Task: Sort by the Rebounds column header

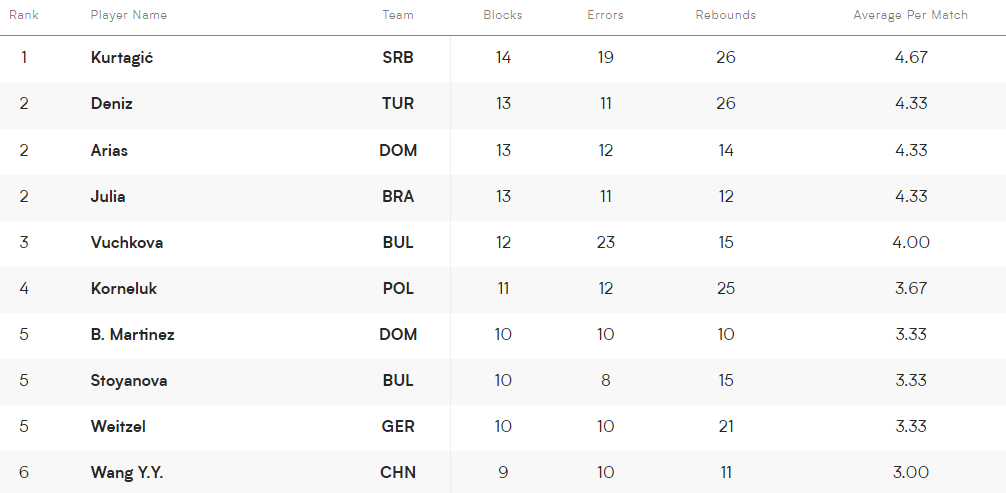Action: (x=726, y=15)
